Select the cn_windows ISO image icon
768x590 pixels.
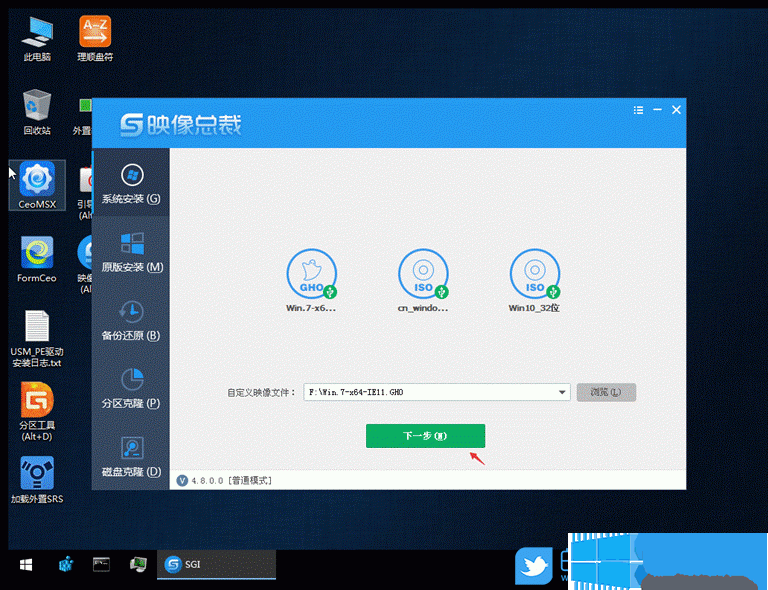423,275
